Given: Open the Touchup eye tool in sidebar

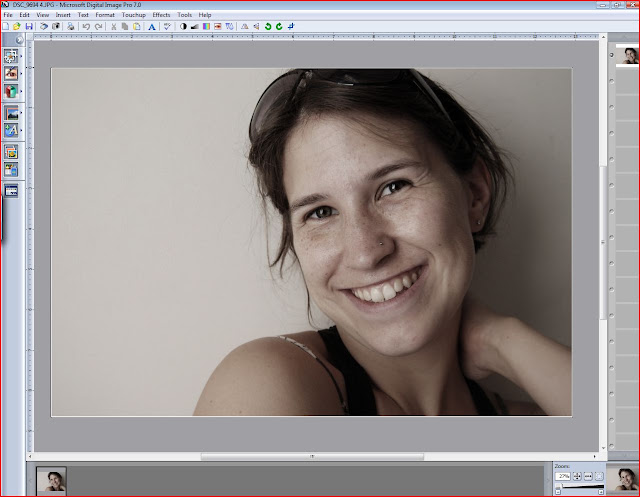Looking at the screenshot, I should pos(11,73).
